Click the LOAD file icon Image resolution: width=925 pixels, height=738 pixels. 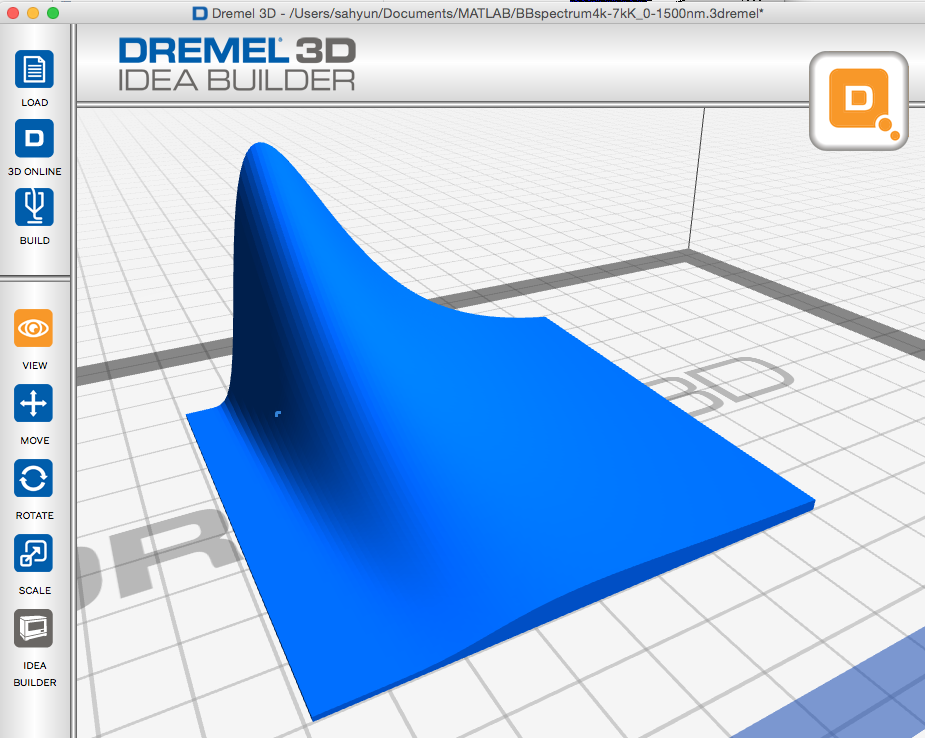[34, 70]
